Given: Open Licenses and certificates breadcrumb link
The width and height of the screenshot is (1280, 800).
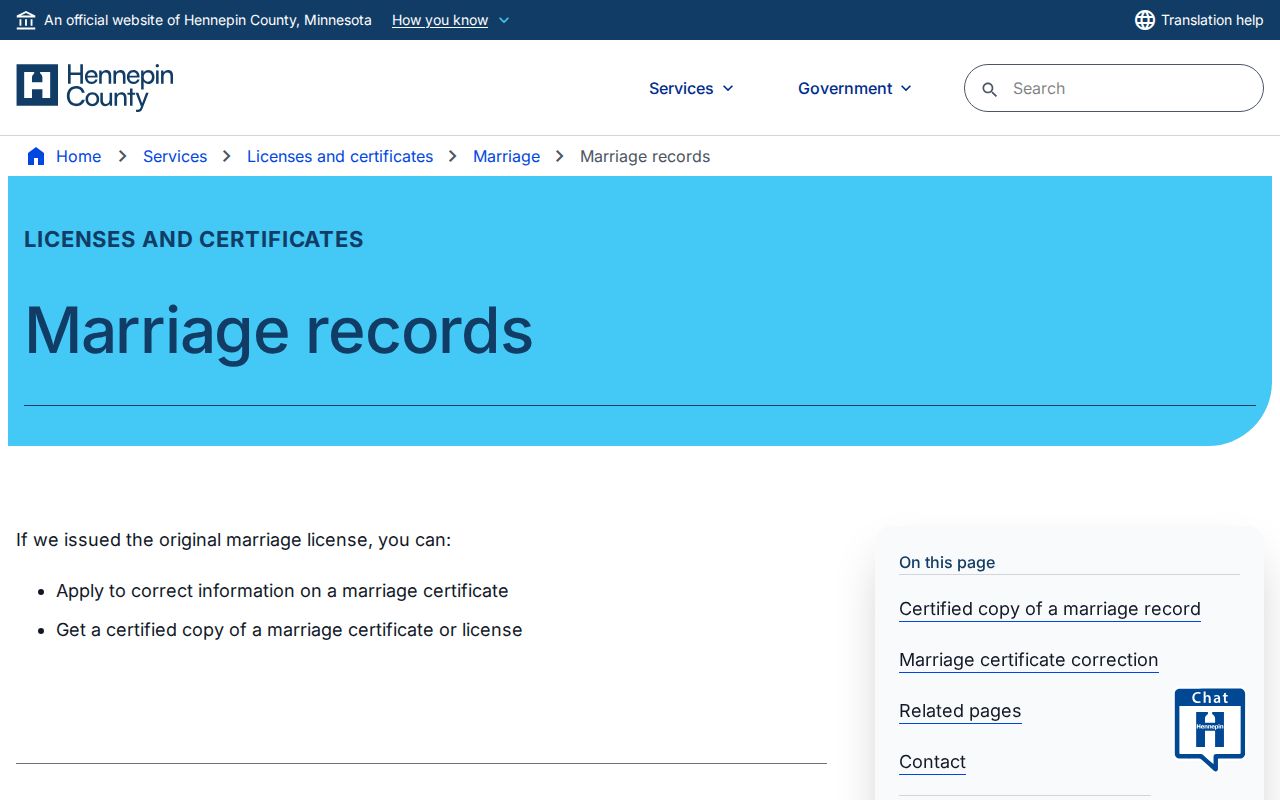Looking at the screenshot, I should pyautogui.click(x=340, y=156).
